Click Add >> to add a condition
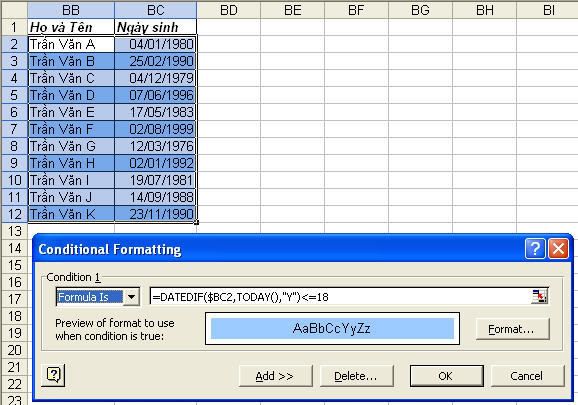 click(275, 376)
